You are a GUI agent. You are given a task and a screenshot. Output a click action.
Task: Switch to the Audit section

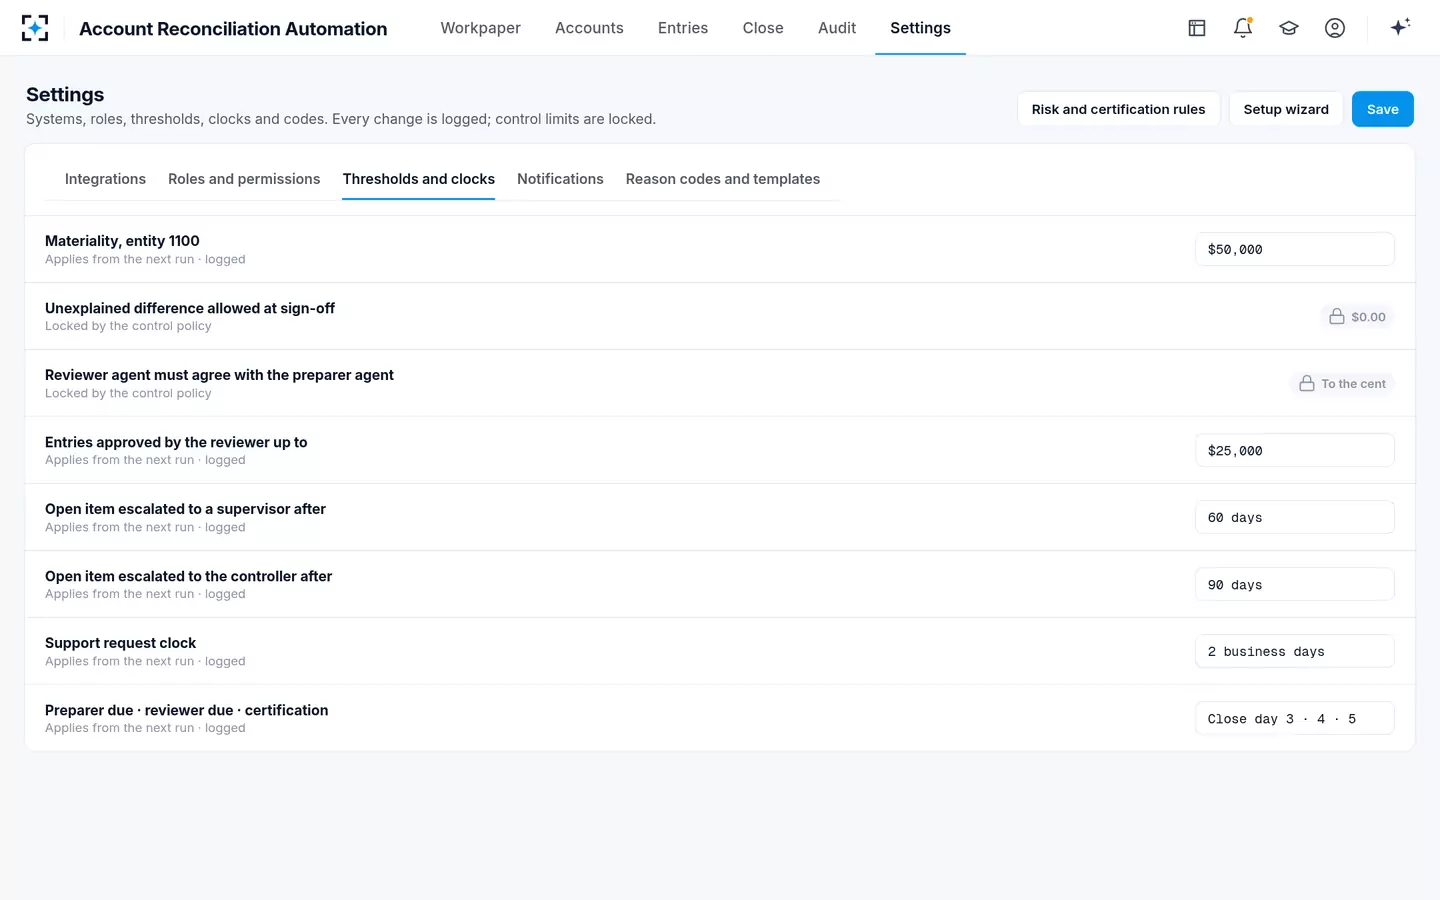coord(837,28)
